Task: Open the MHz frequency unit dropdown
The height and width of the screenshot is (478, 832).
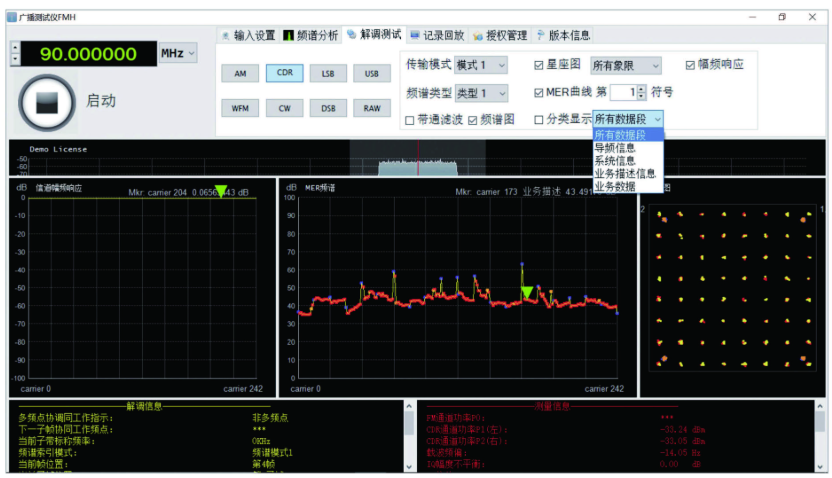Action: coord(178,52)
